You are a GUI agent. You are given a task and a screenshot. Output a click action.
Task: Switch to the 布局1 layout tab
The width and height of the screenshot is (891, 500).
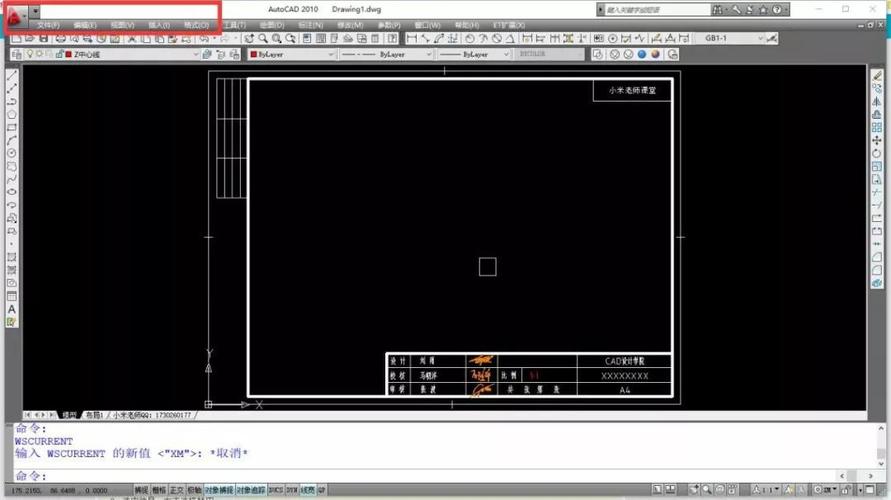point(94,415)
